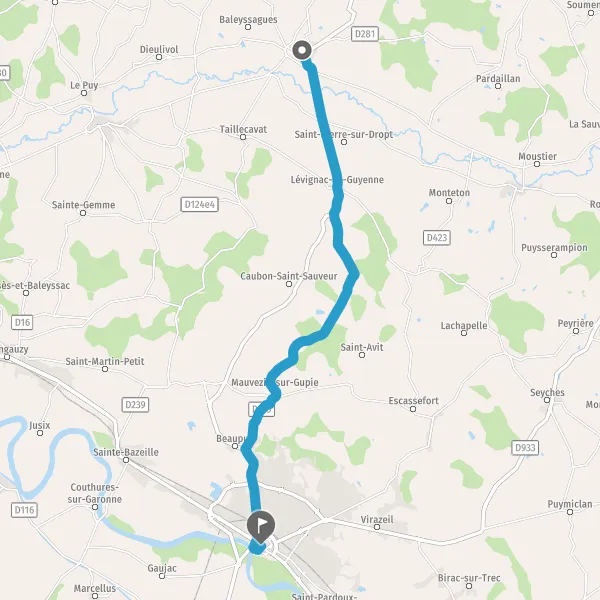Viewport: 600px width, 600px height.
Task: Select the Escassefort town label
Action: 413,401
